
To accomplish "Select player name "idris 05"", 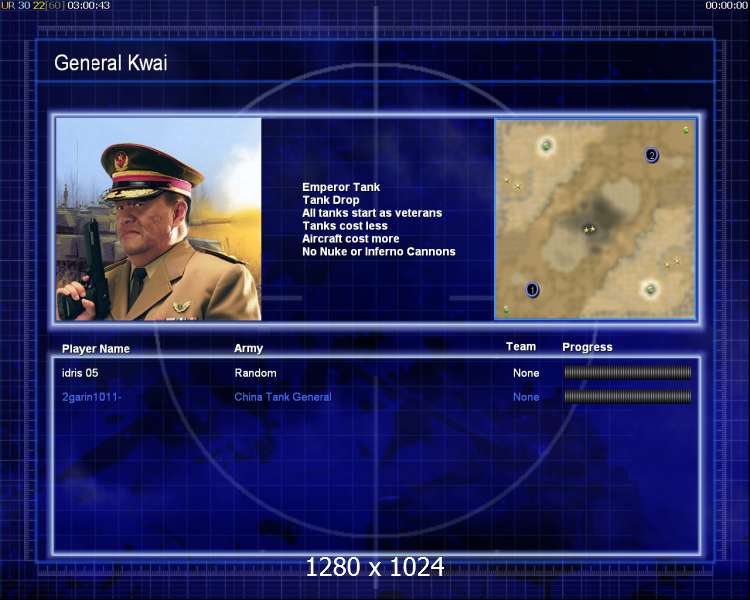I will 80,373.
